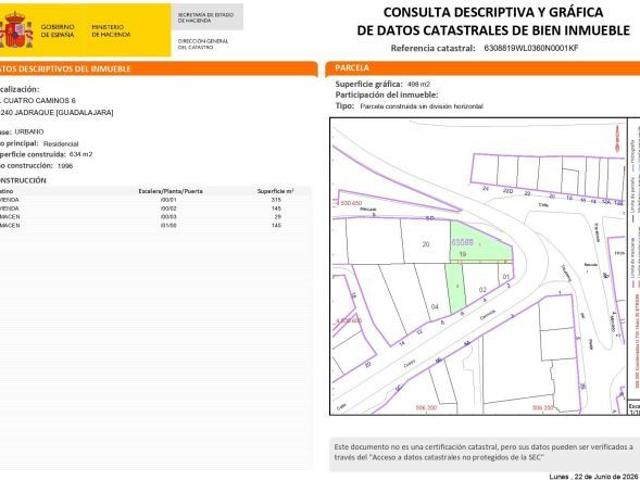Screen dimensions: 640x480
Task: Click the orange "DESCRIPTIVOS DEL INMUEBLE" header
Action: coord(158,69)
